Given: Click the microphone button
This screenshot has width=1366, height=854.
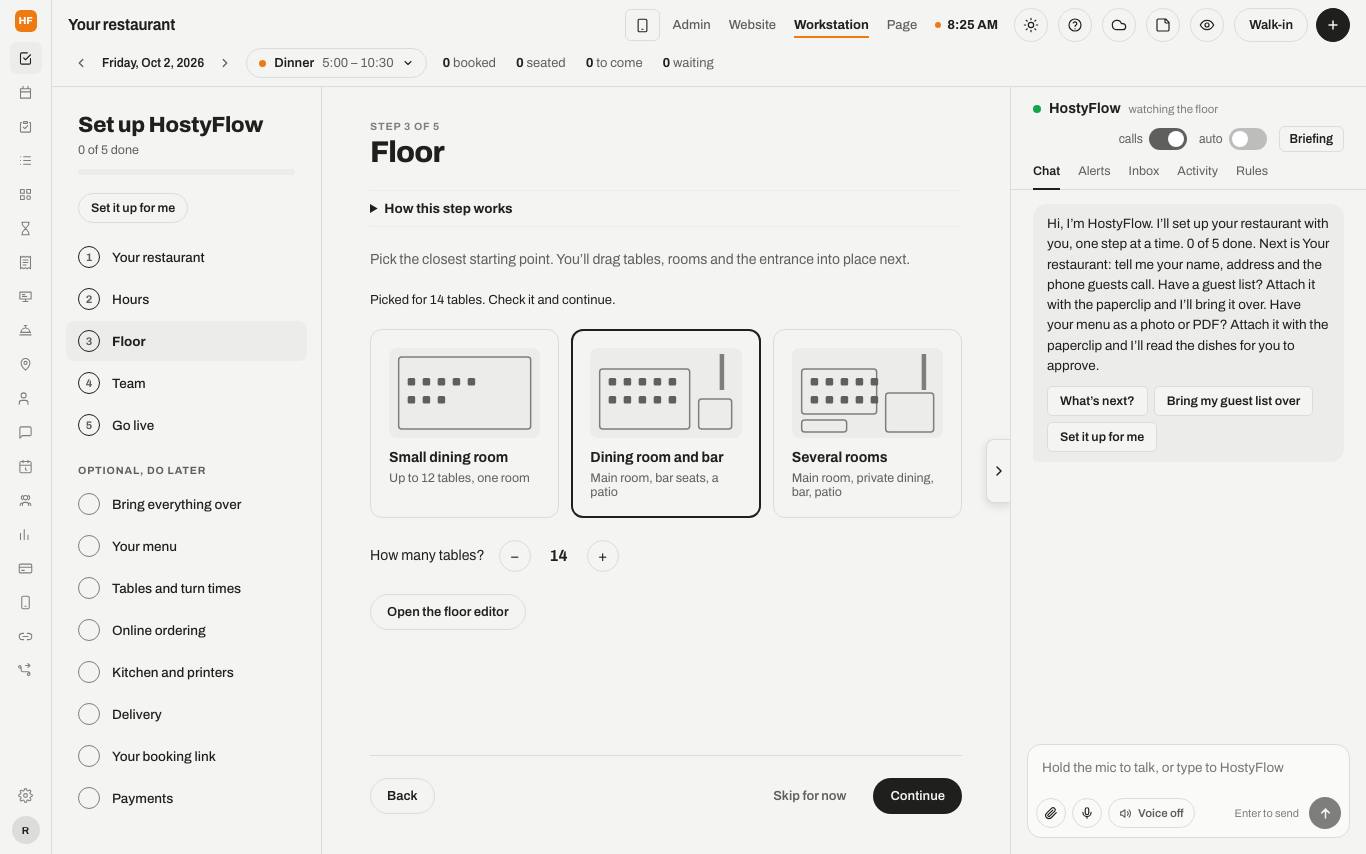Looking at the screenshot, I should click(x=1087, y=813).
